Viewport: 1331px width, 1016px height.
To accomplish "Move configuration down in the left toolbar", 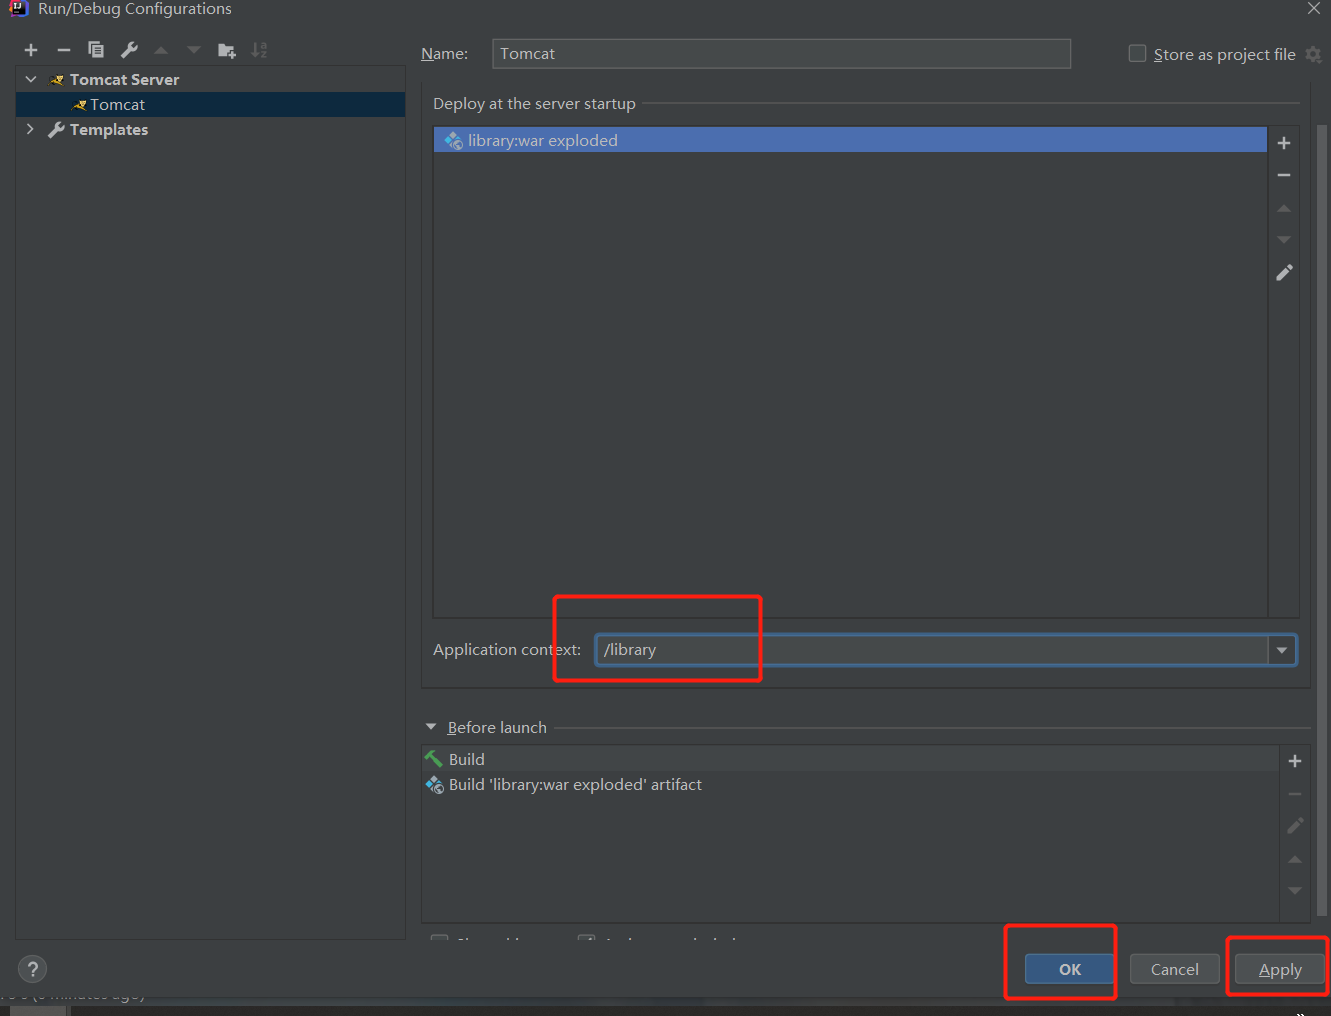I will point(194,50).
